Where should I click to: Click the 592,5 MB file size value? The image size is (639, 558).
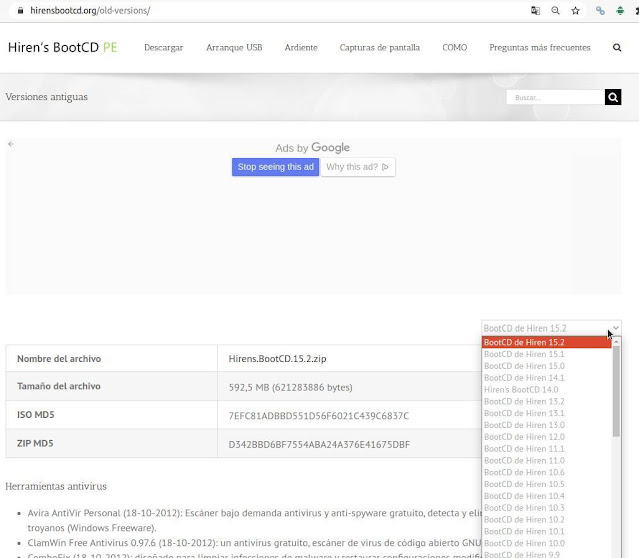coord(290,387)
